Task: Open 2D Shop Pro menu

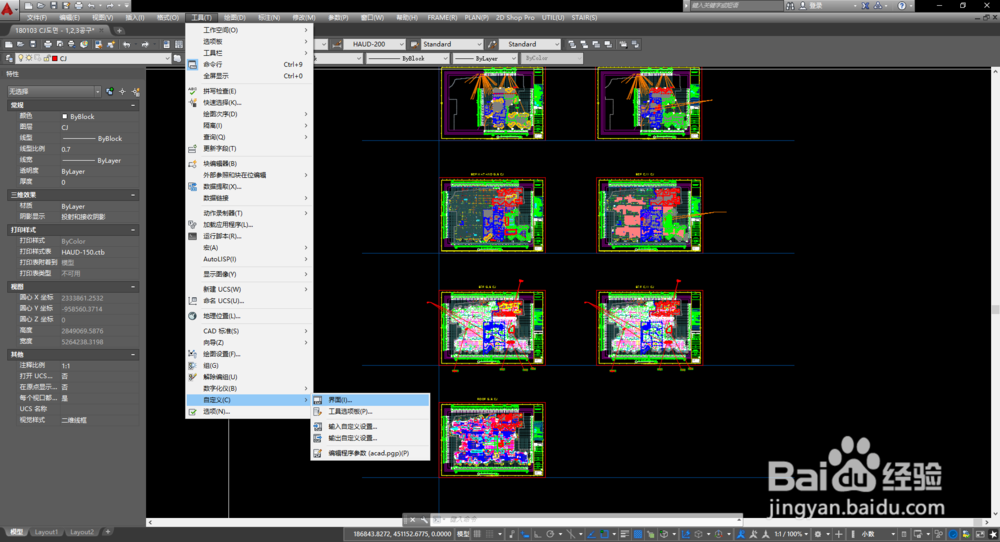Action: [515, 17]
